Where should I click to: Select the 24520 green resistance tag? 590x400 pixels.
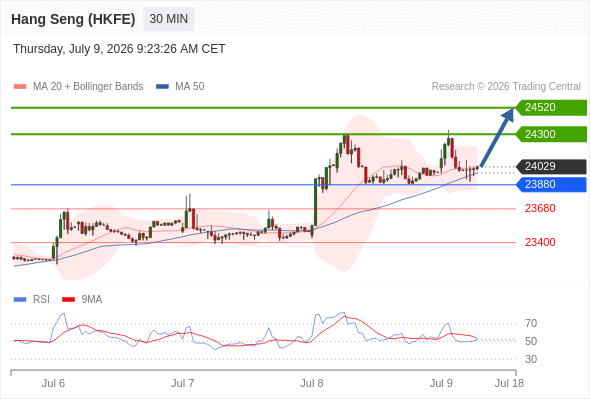[551, 108]
